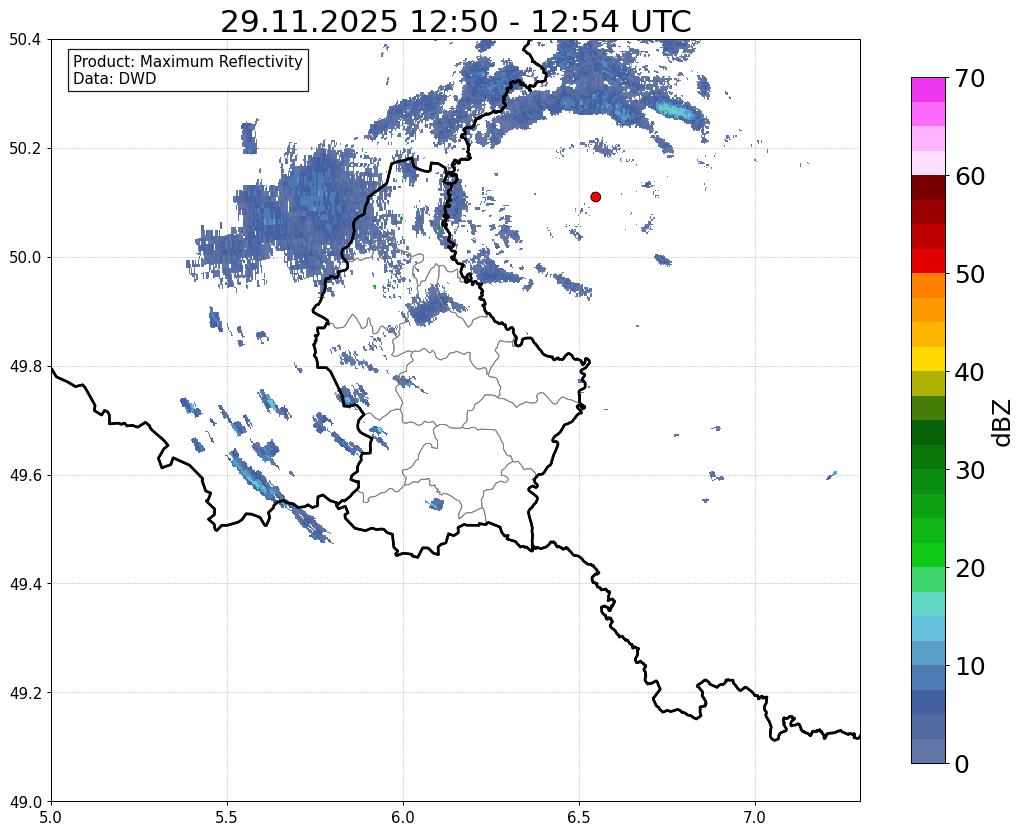The height and width of the screenshot is (834, 1023).
Task: Click the magenta swatch near 70 dBZ
Action: [x=928, y=89]
